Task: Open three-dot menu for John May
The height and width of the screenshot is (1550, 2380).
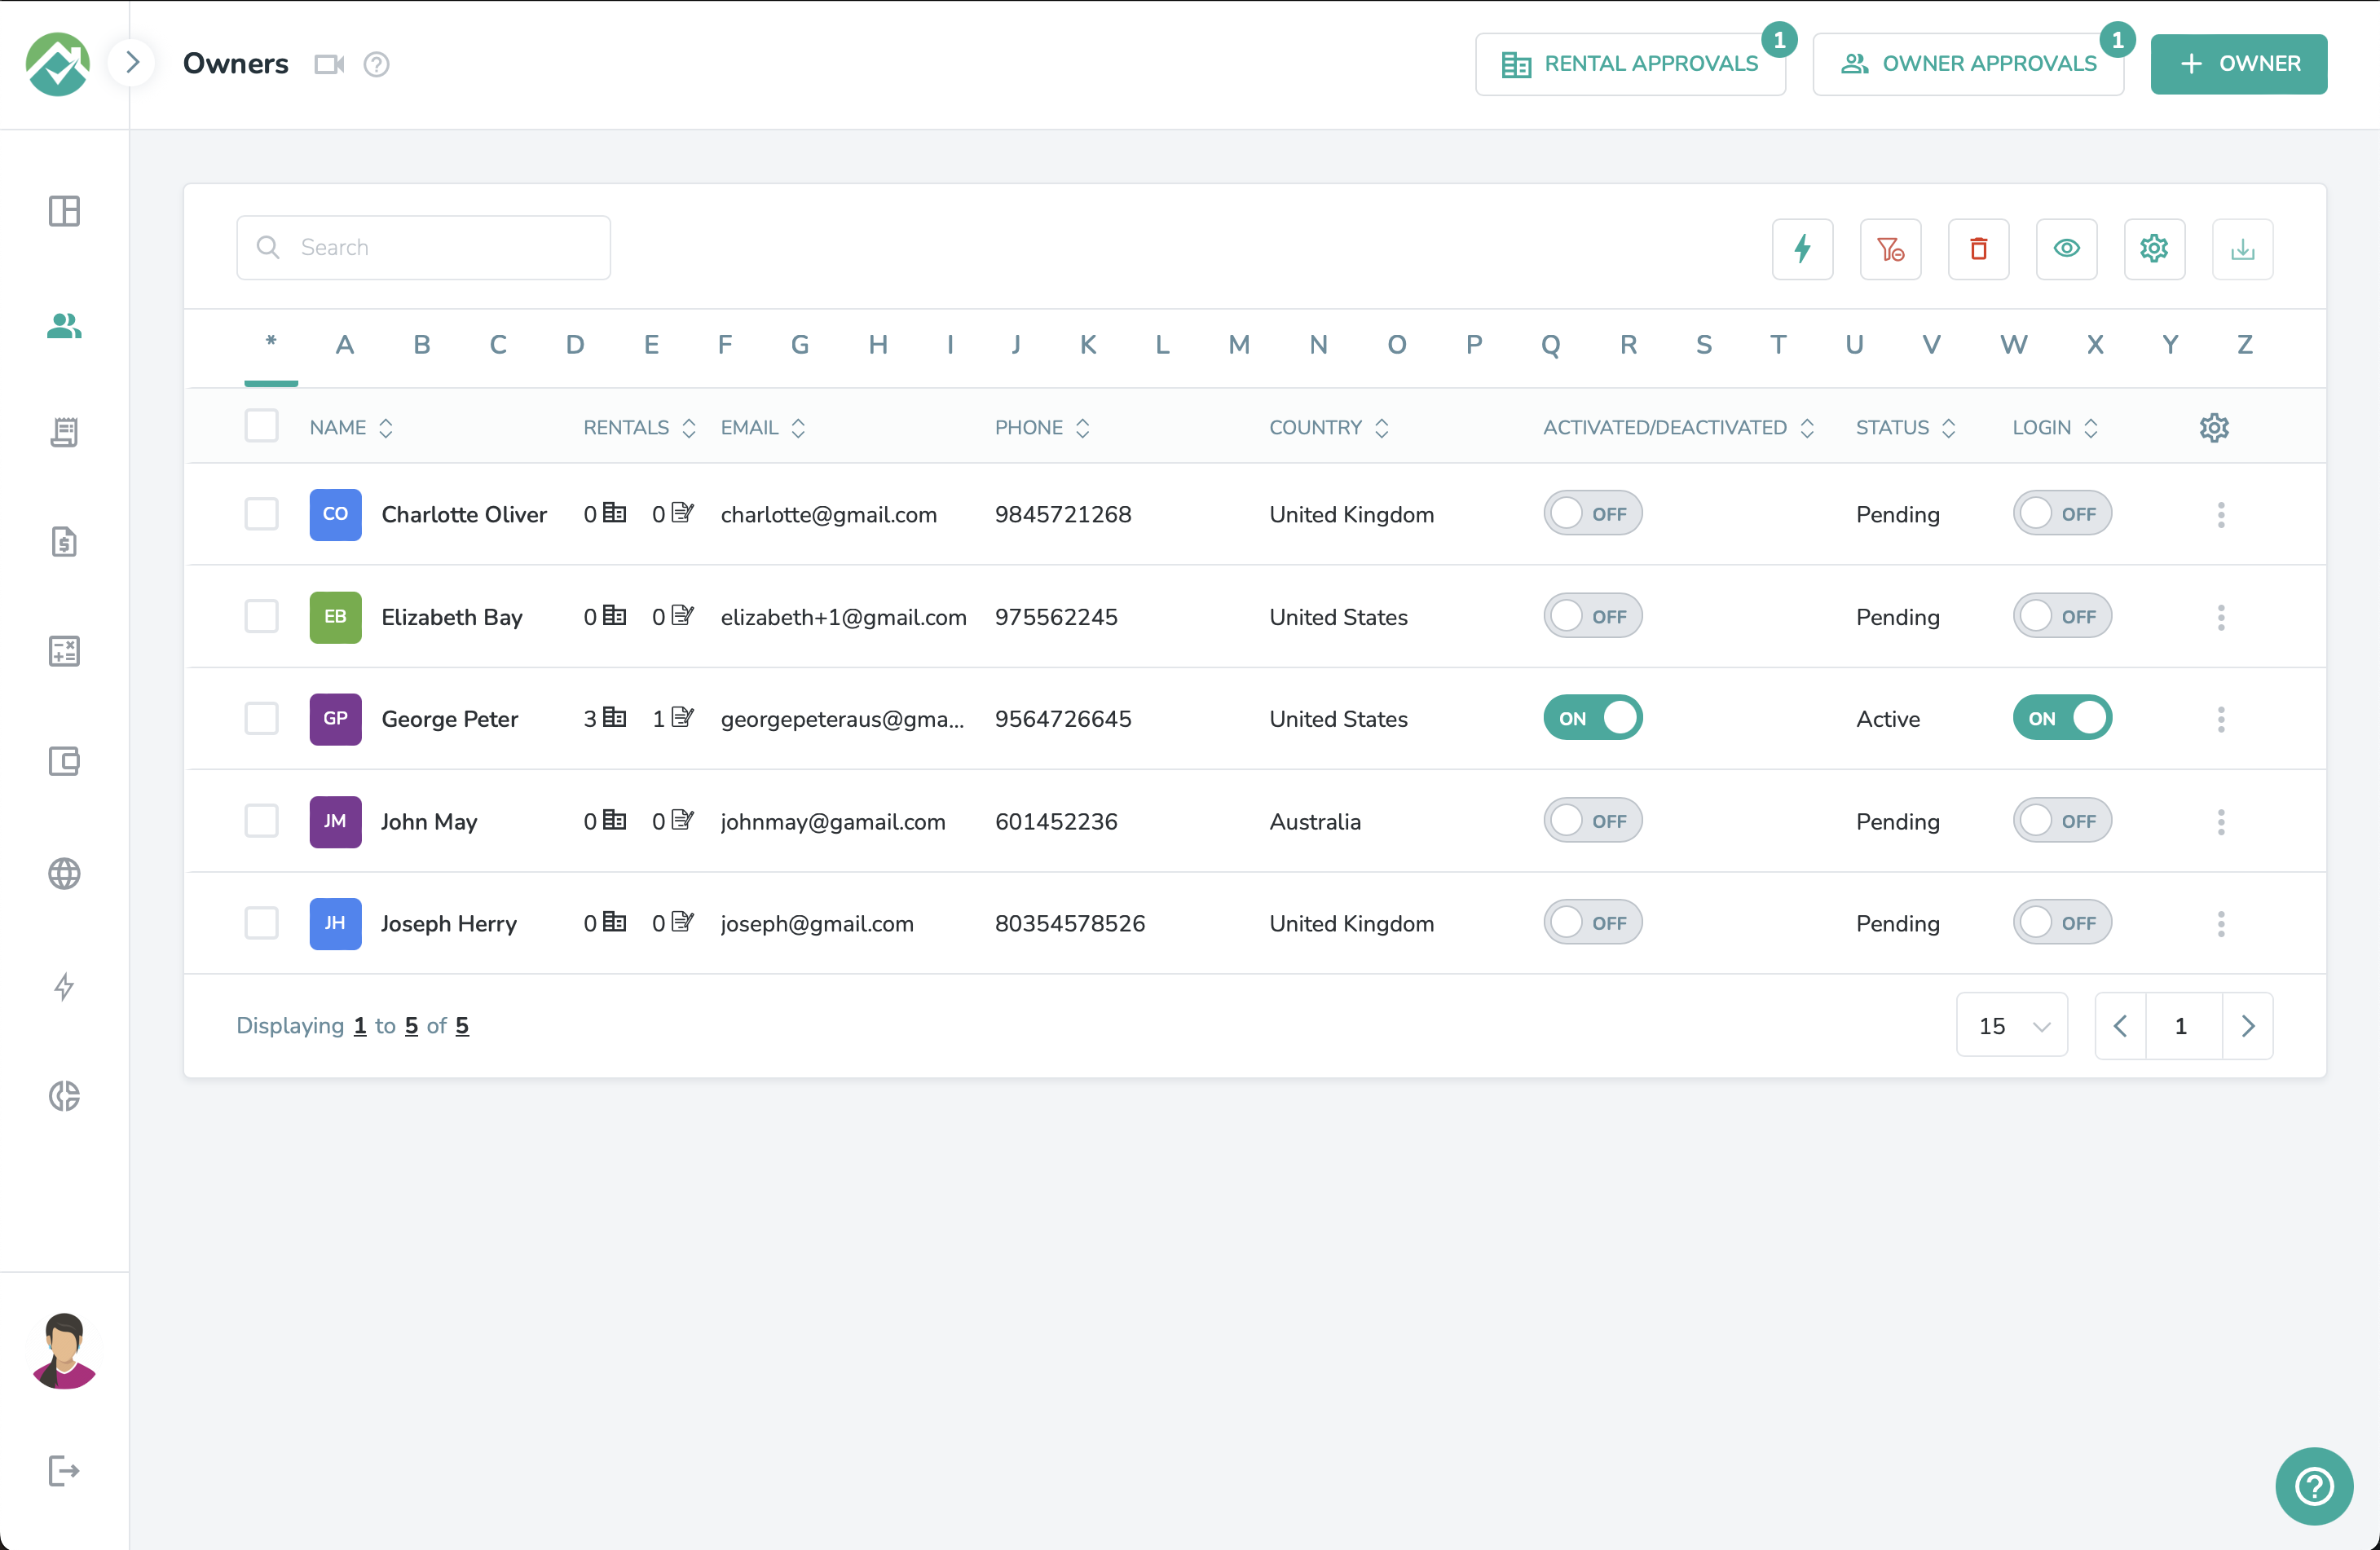Action: point(2221,821)
